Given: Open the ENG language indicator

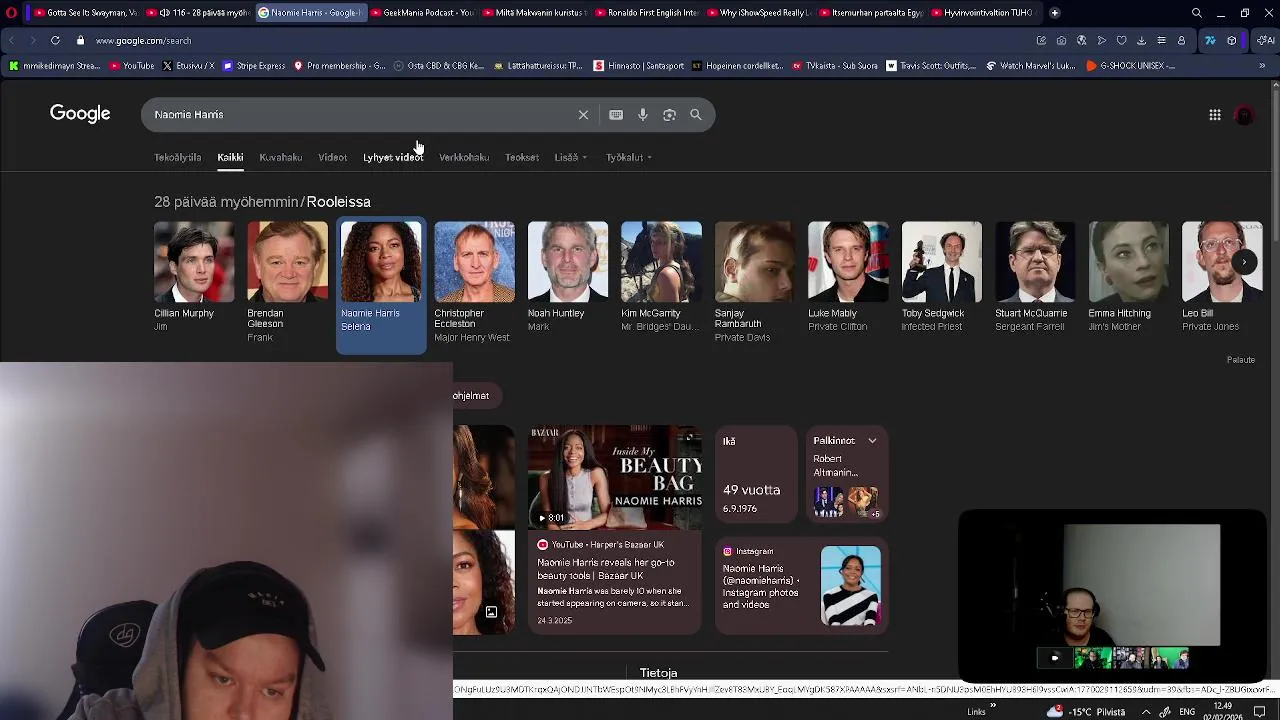Looking at the screenshot, I should point(1187,712).
